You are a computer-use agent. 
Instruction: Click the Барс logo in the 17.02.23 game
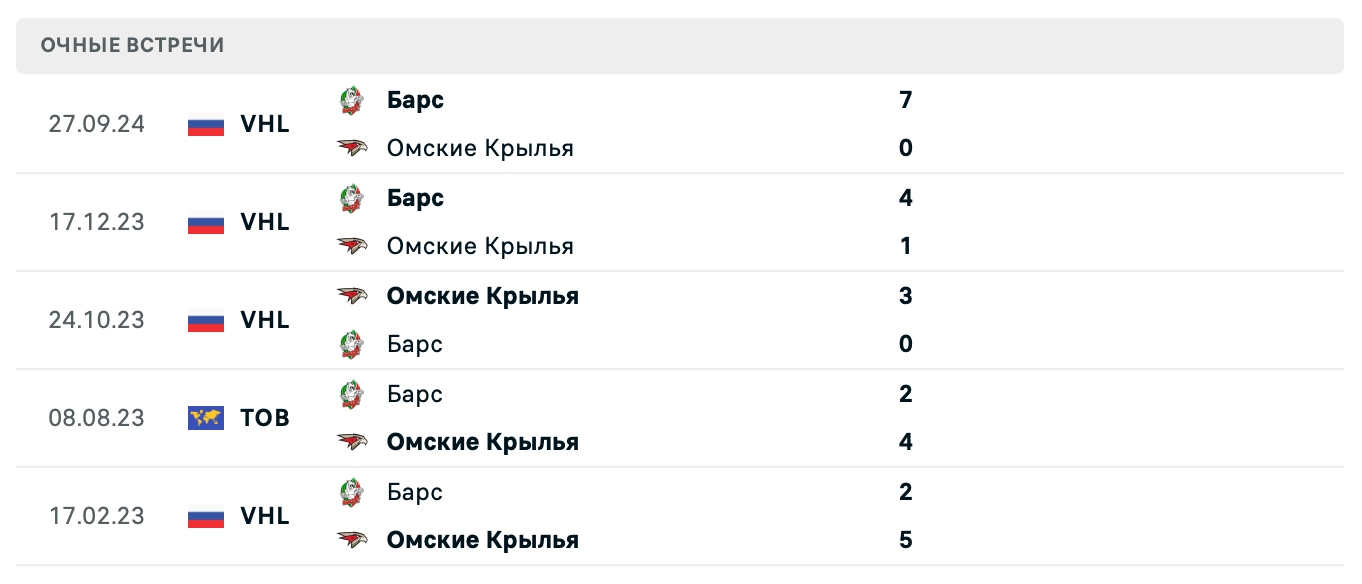pyautogui.click(x=351, y=492)
